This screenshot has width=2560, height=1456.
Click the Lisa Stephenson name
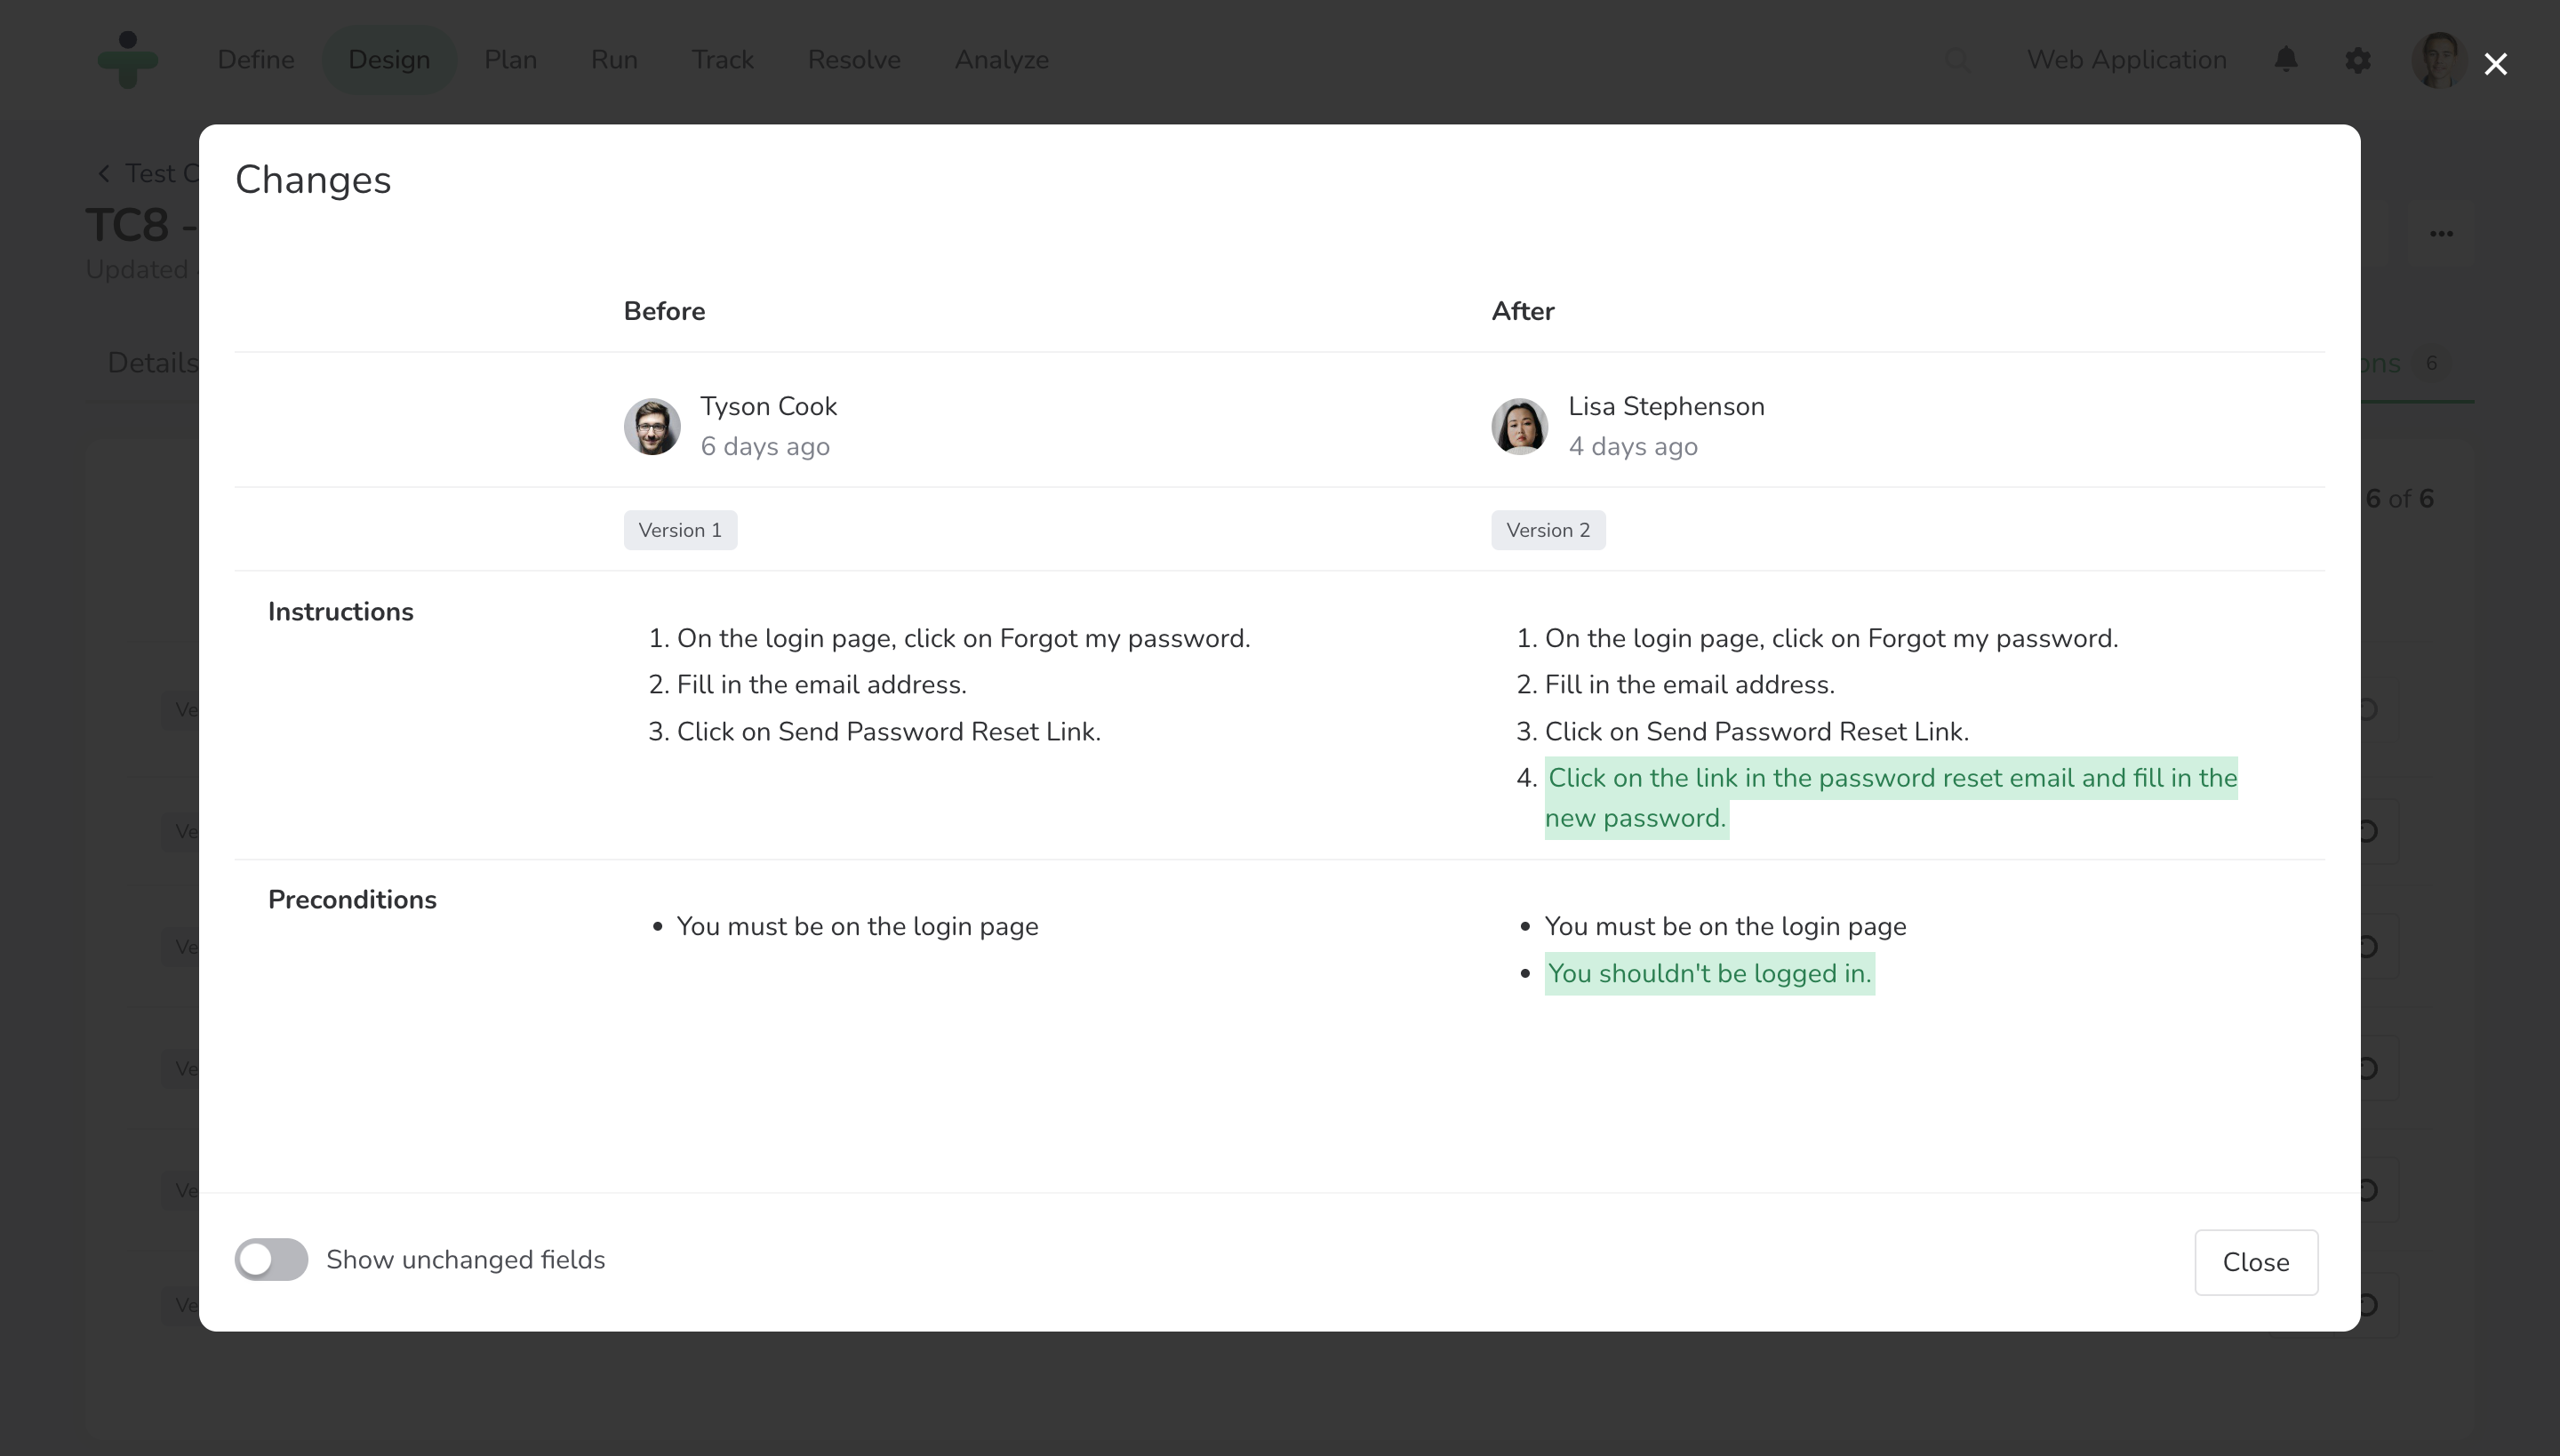pyautogui.click(x=1667, y=407)
